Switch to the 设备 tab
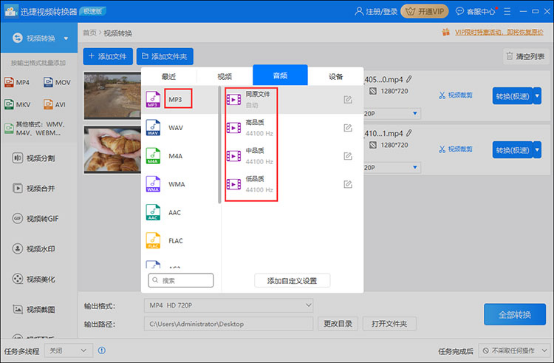This screenshot has width=554, height=363. (x=336, y=76)
